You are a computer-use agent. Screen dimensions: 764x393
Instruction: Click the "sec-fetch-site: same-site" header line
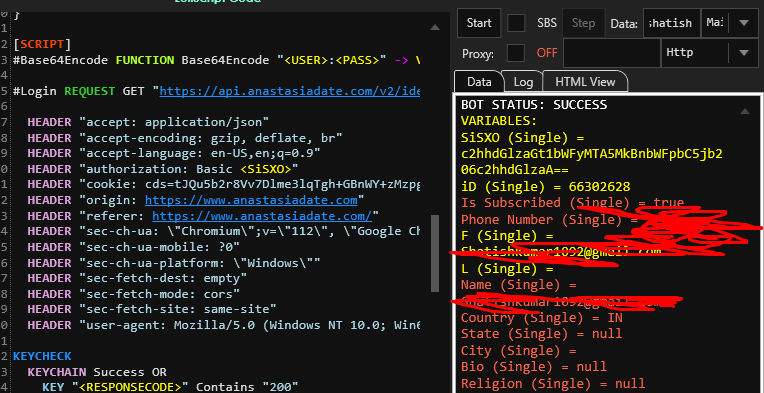[x=152, y=309]
